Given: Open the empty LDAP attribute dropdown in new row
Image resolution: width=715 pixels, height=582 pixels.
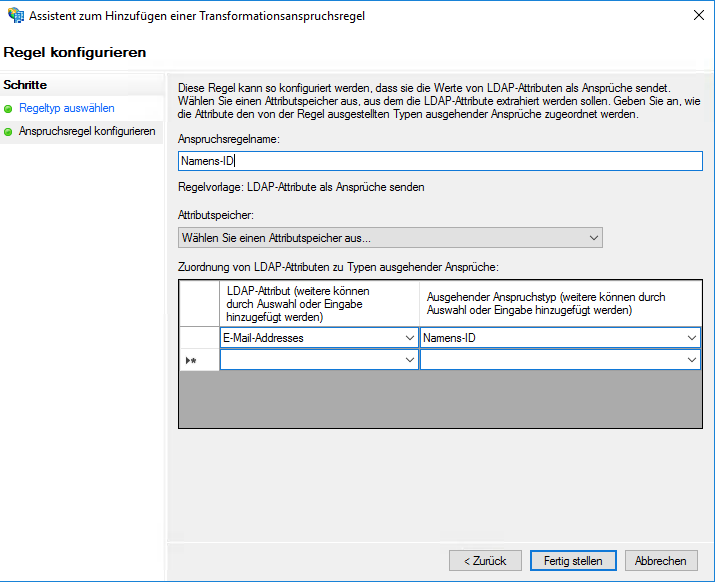Looking at the screenshot, I should [409, 359].
